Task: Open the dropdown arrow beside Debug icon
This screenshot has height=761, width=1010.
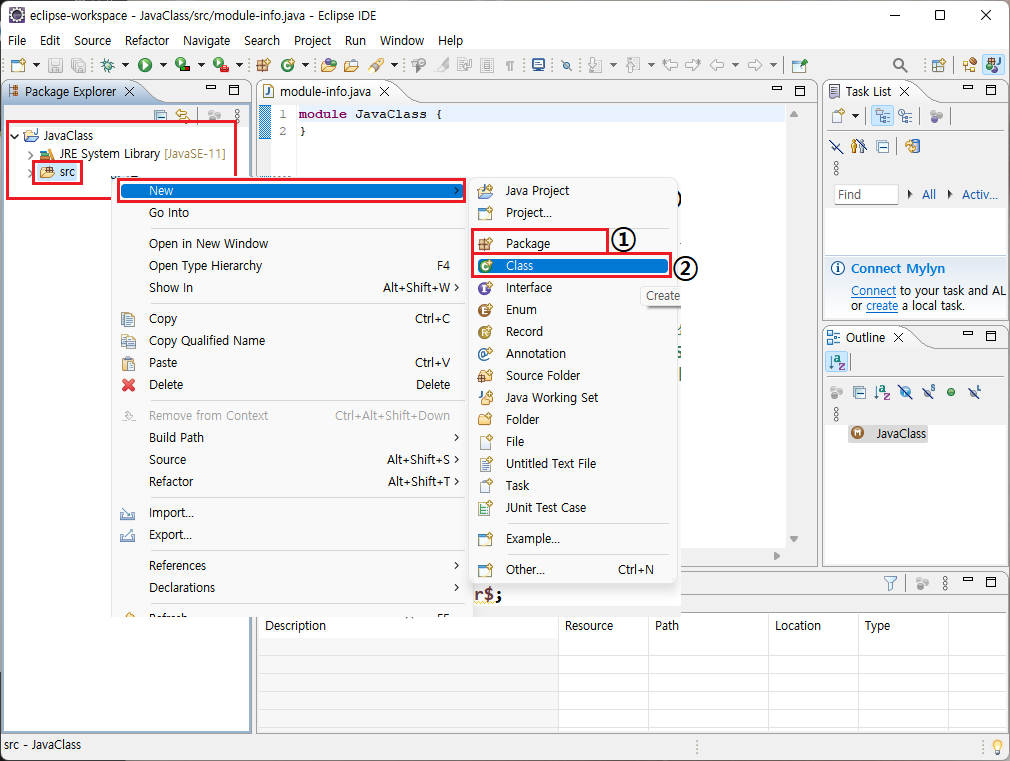Action: (x=125, y=65)
